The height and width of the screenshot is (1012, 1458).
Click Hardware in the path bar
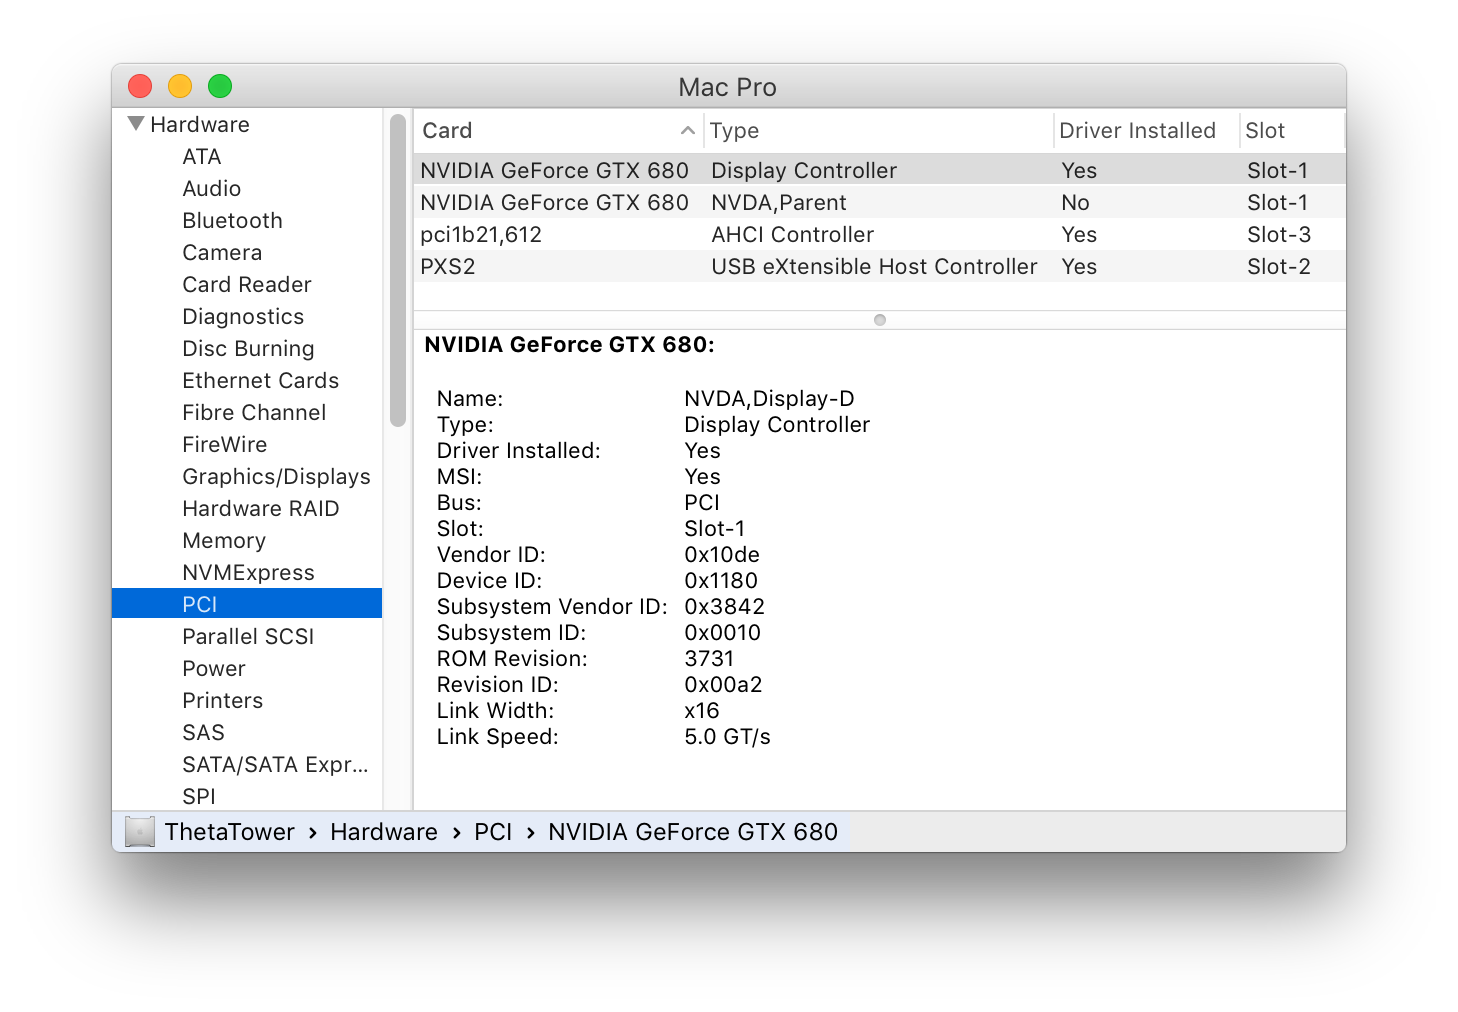pos(384,832)
